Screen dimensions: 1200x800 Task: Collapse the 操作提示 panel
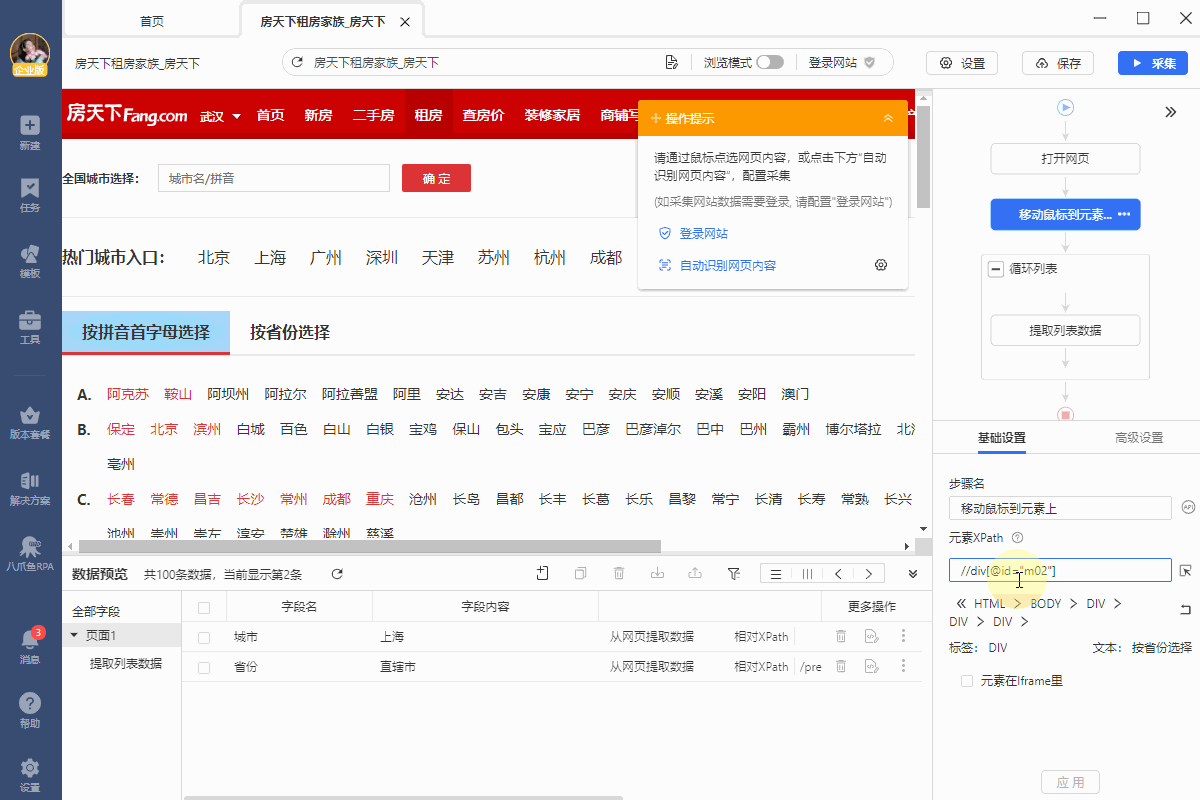(x=888, y=118)
